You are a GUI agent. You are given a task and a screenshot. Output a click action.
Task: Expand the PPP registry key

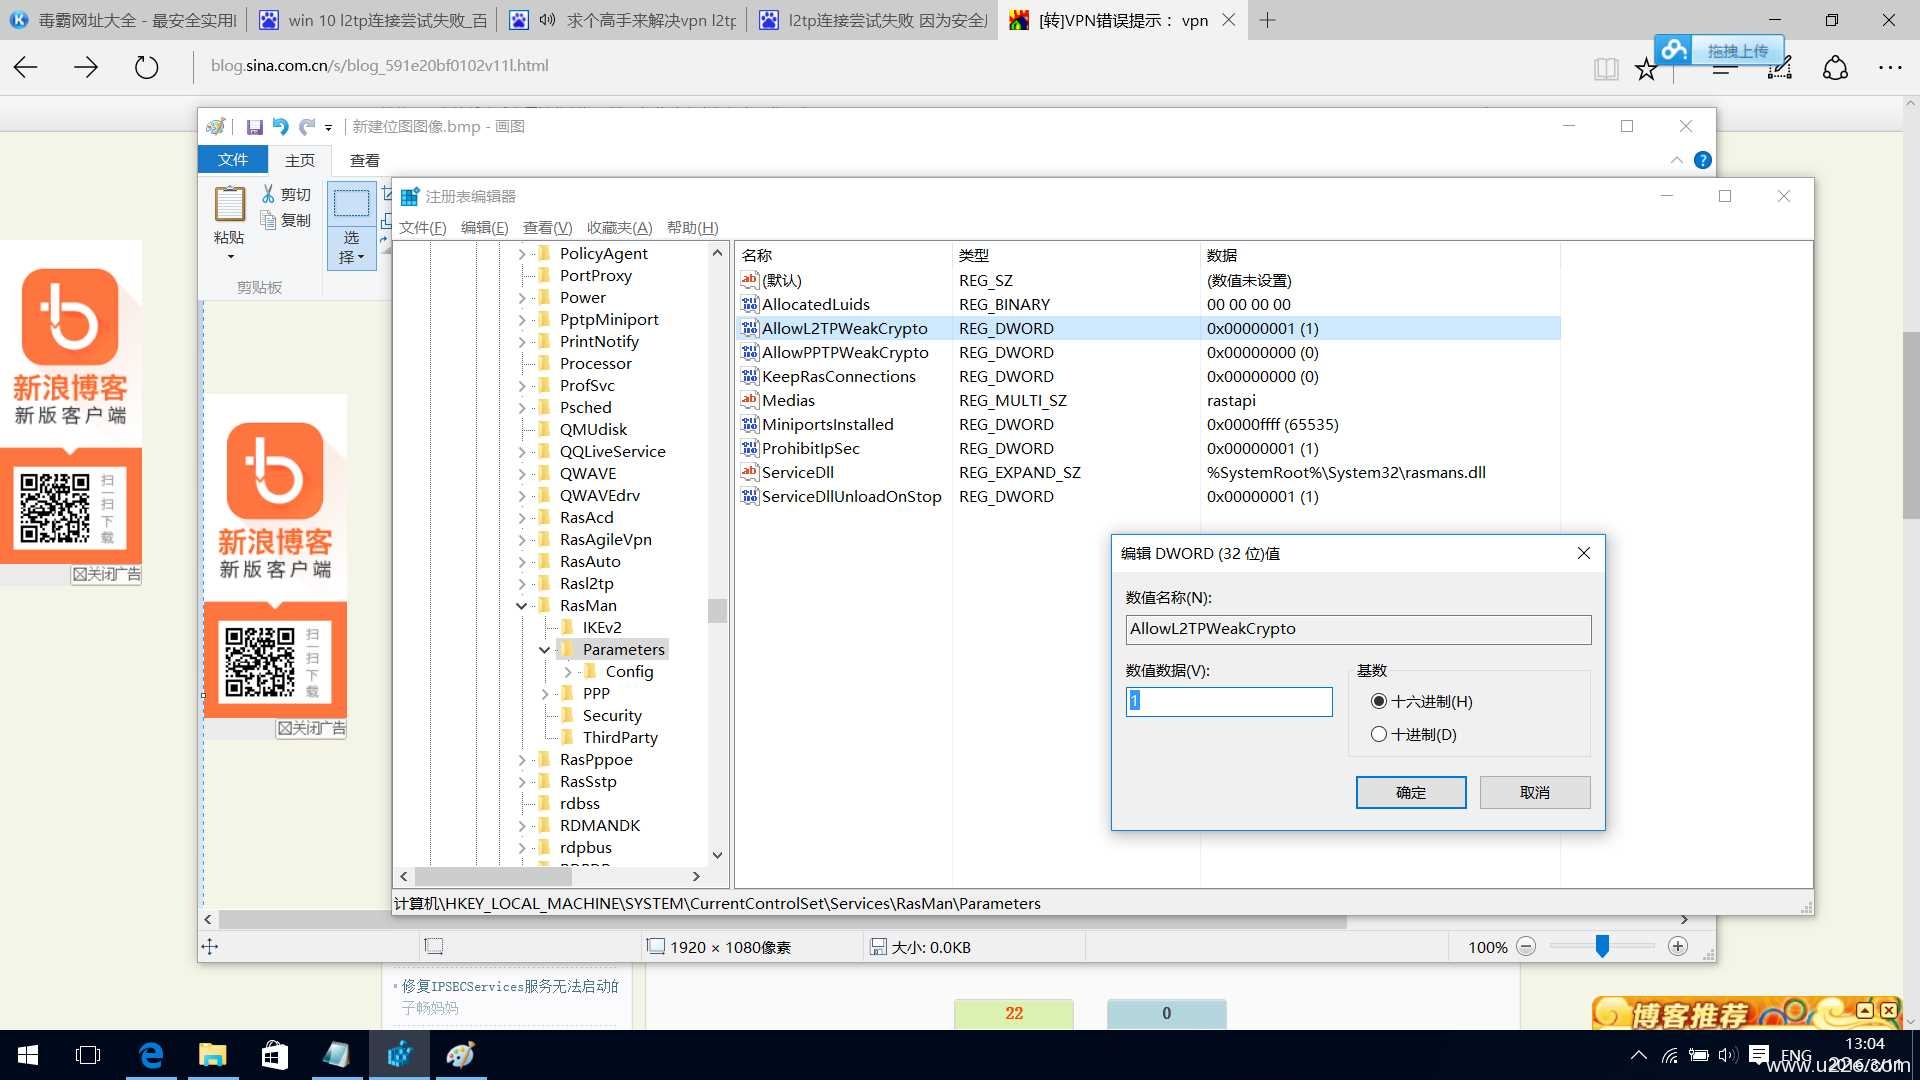point(544,693)
